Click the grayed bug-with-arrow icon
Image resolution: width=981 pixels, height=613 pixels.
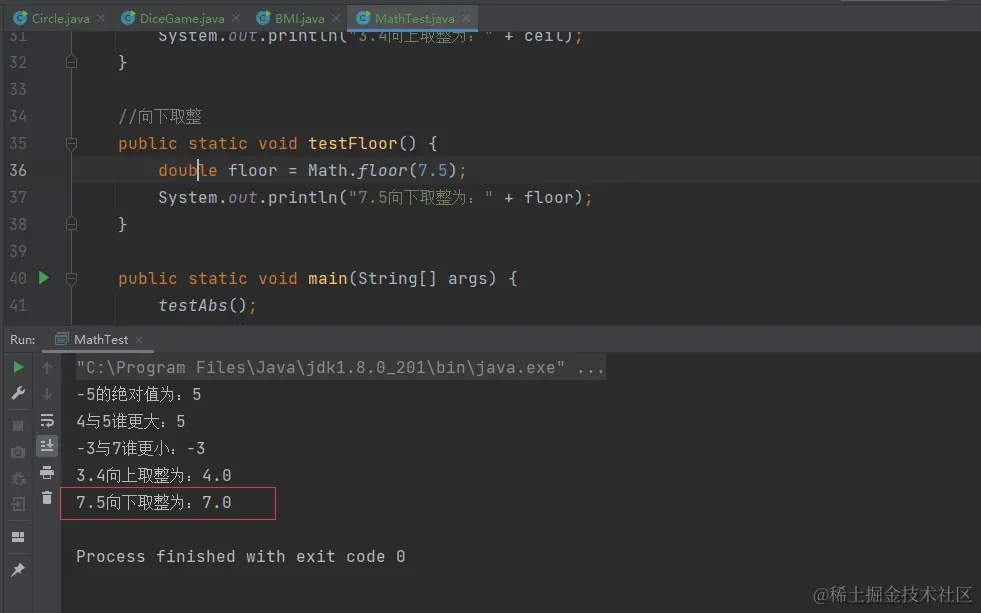click(x=18, y=479)
